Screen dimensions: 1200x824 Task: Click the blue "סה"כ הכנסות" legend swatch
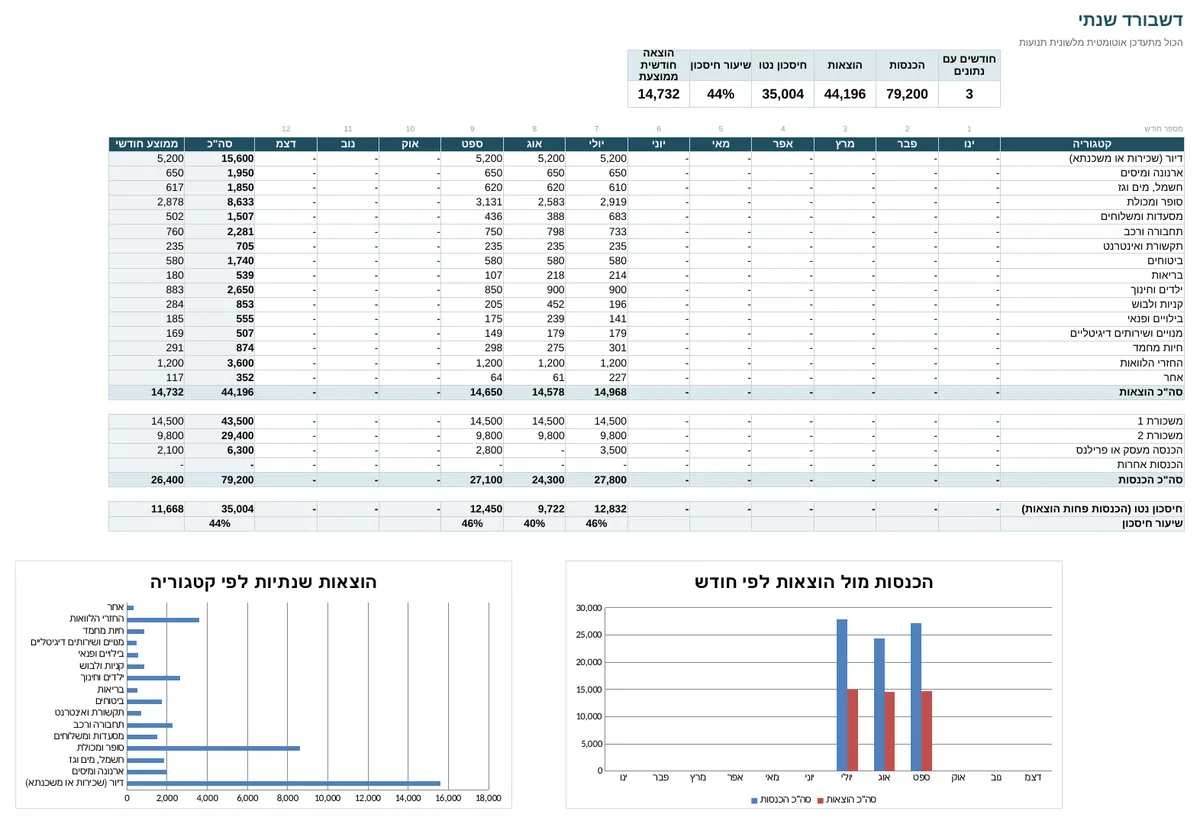(755, 799)
